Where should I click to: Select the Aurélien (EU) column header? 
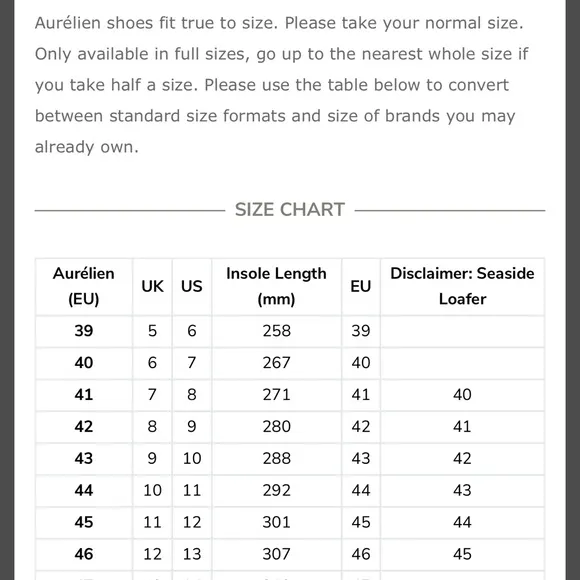[84, 286]
